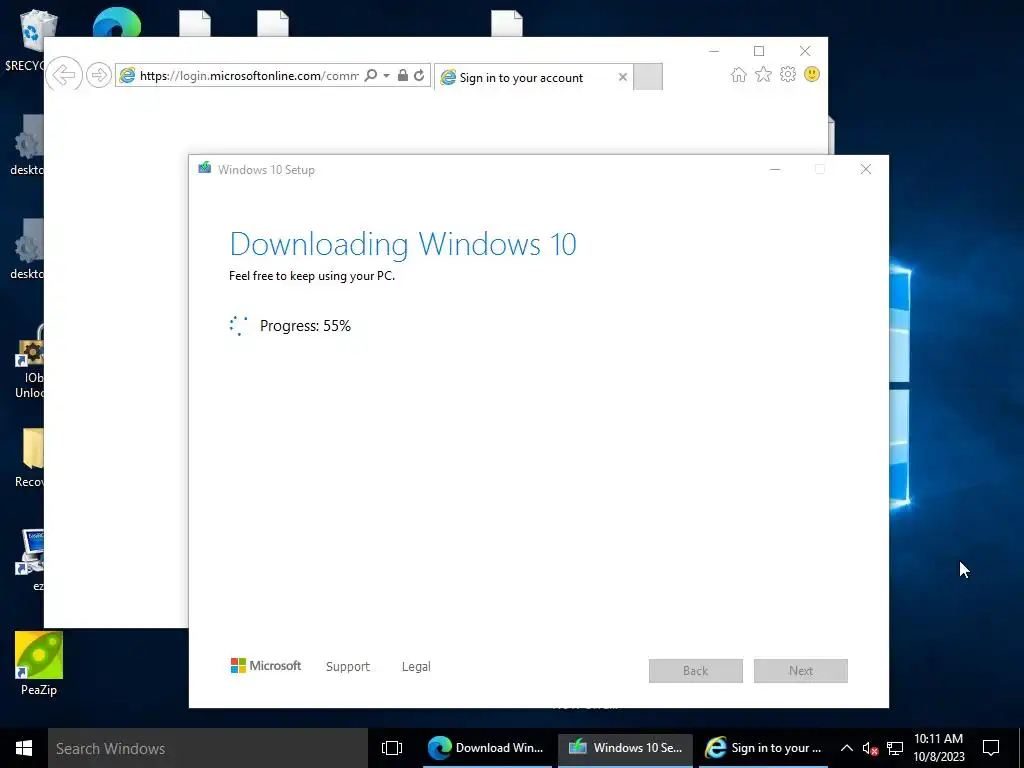Image resolution: width=1024 pixels, height=768 pixels.
Task: Select the PeaZip desktop shortcut
Action: click(x=39, y=664)
